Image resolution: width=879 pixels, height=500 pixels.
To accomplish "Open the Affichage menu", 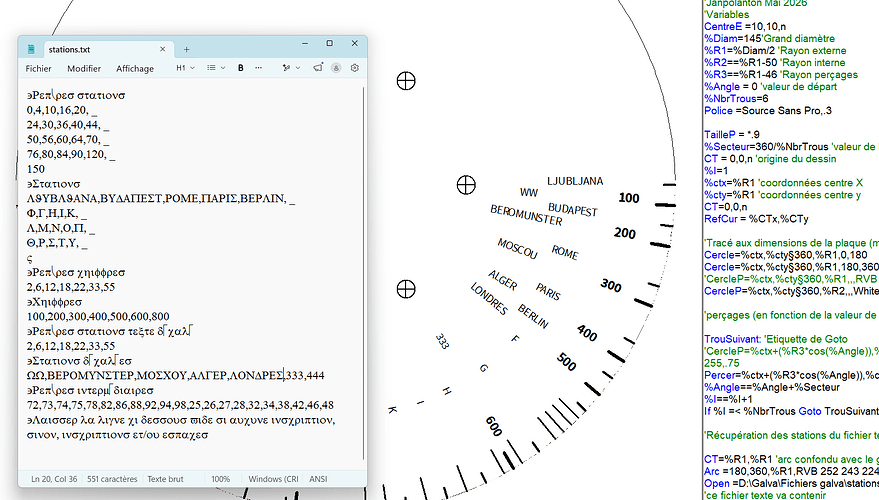I will pyautogui.click(x=135, y=68).
